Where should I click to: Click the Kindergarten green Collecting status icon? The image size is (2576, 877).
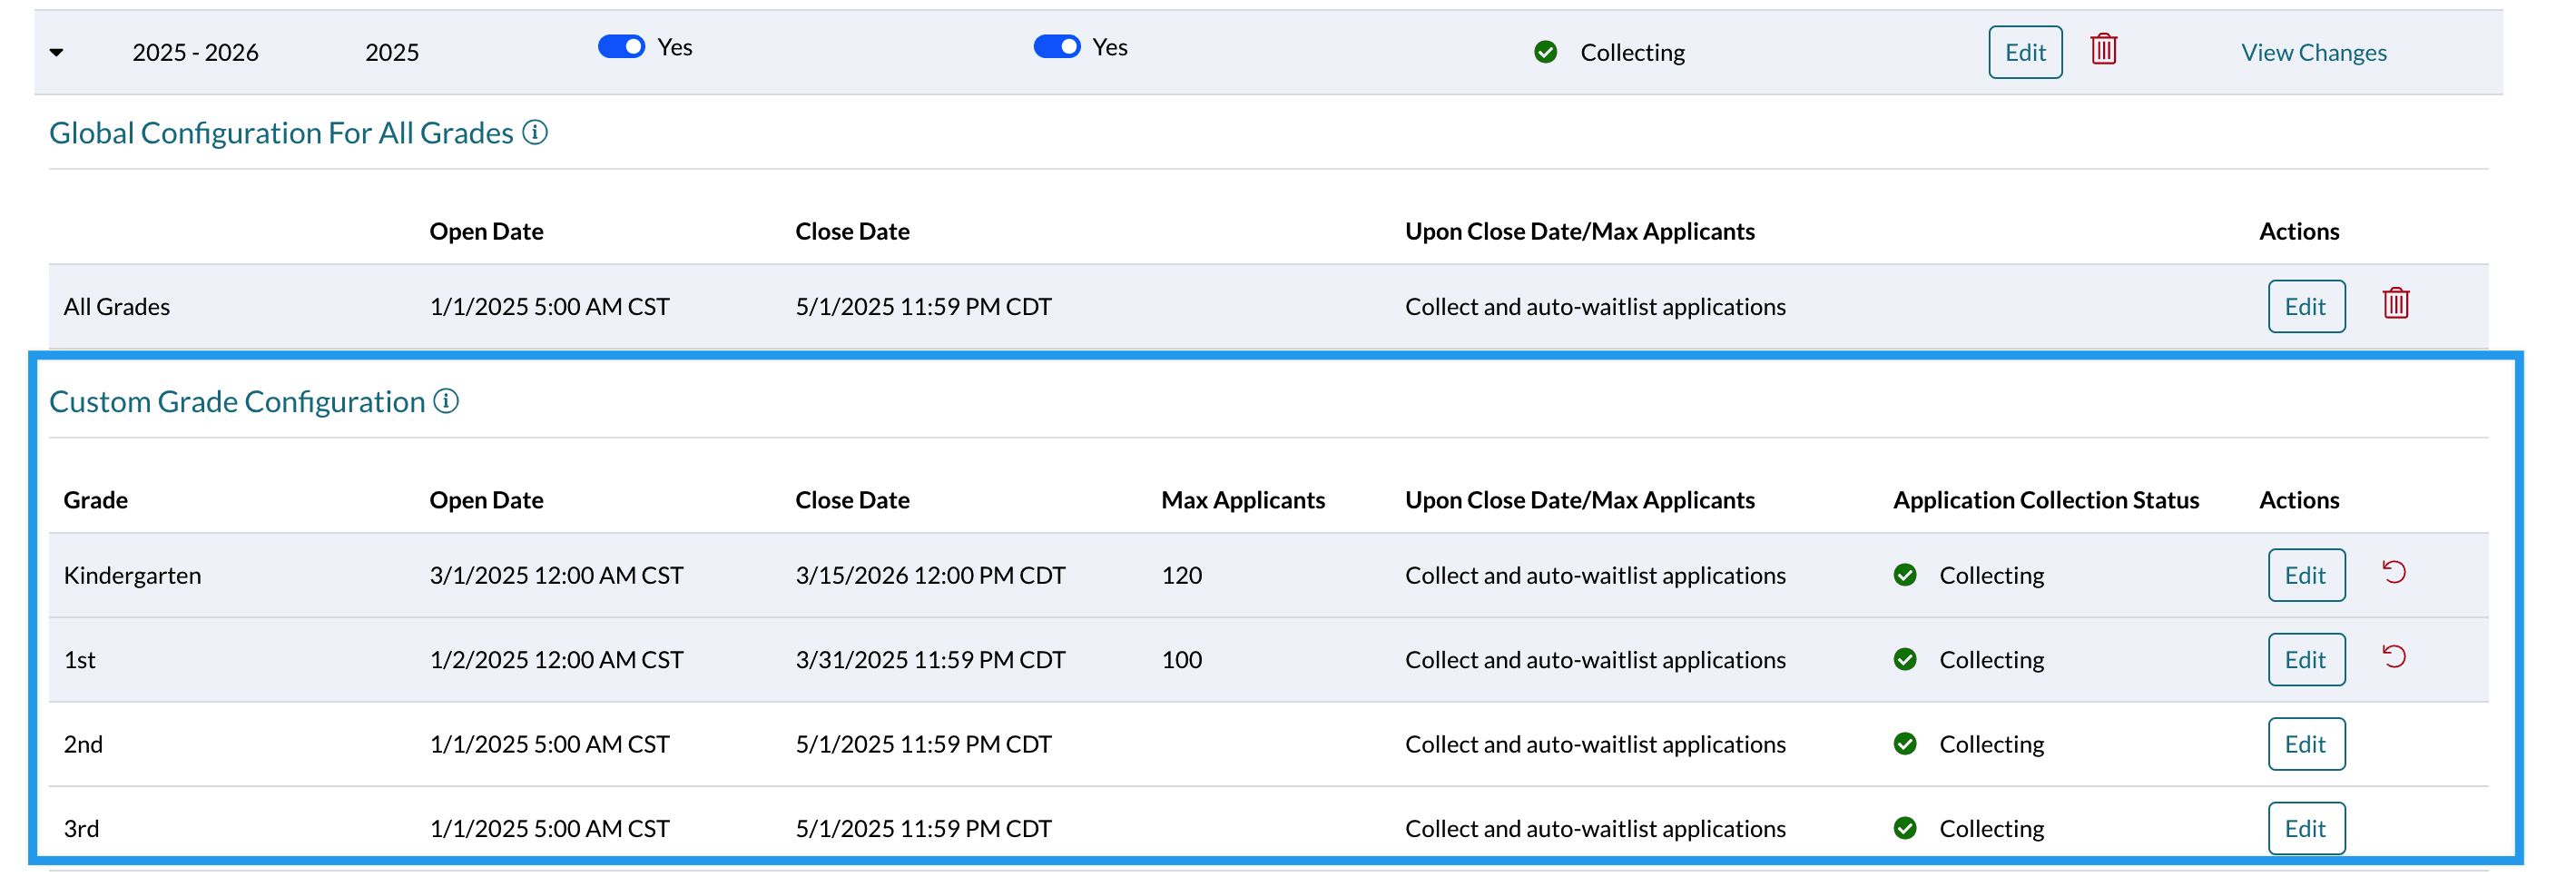click(1904, 575)
